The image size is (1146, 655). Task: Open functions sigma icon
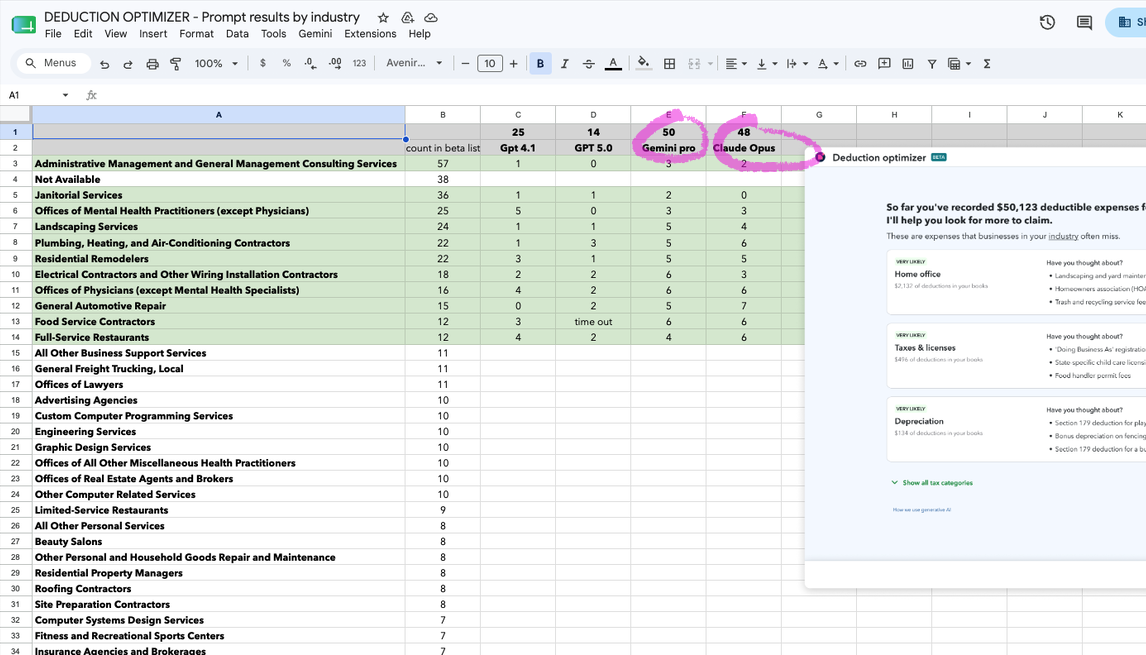tap(987, 64)
